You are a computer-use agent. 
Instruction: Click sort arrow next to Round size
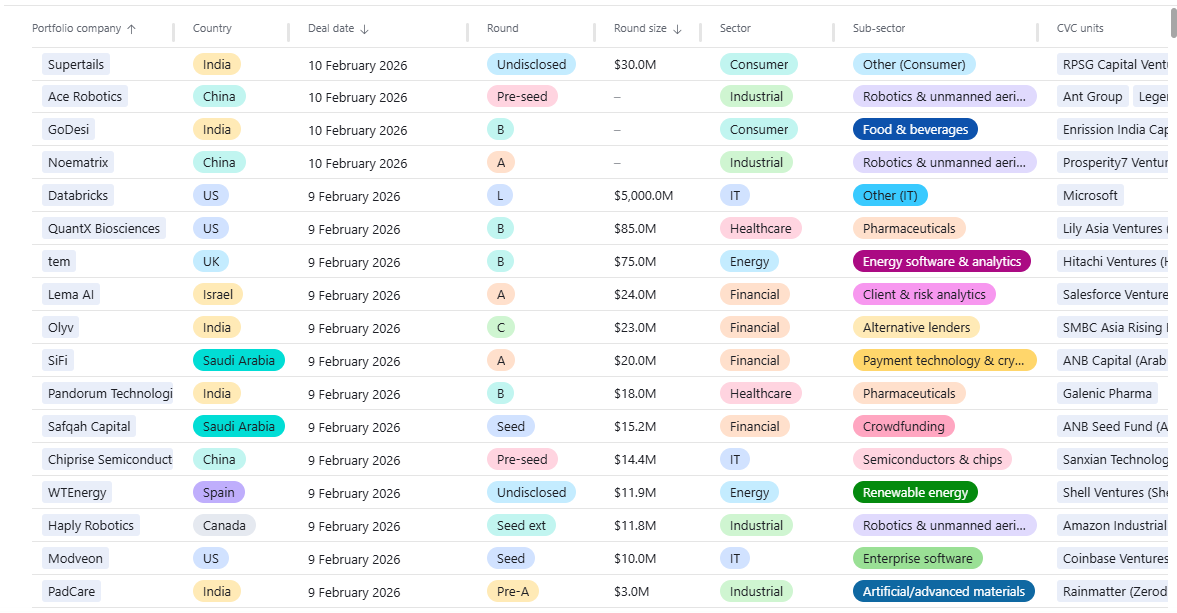pyautogui.click(x=677, y=29)
